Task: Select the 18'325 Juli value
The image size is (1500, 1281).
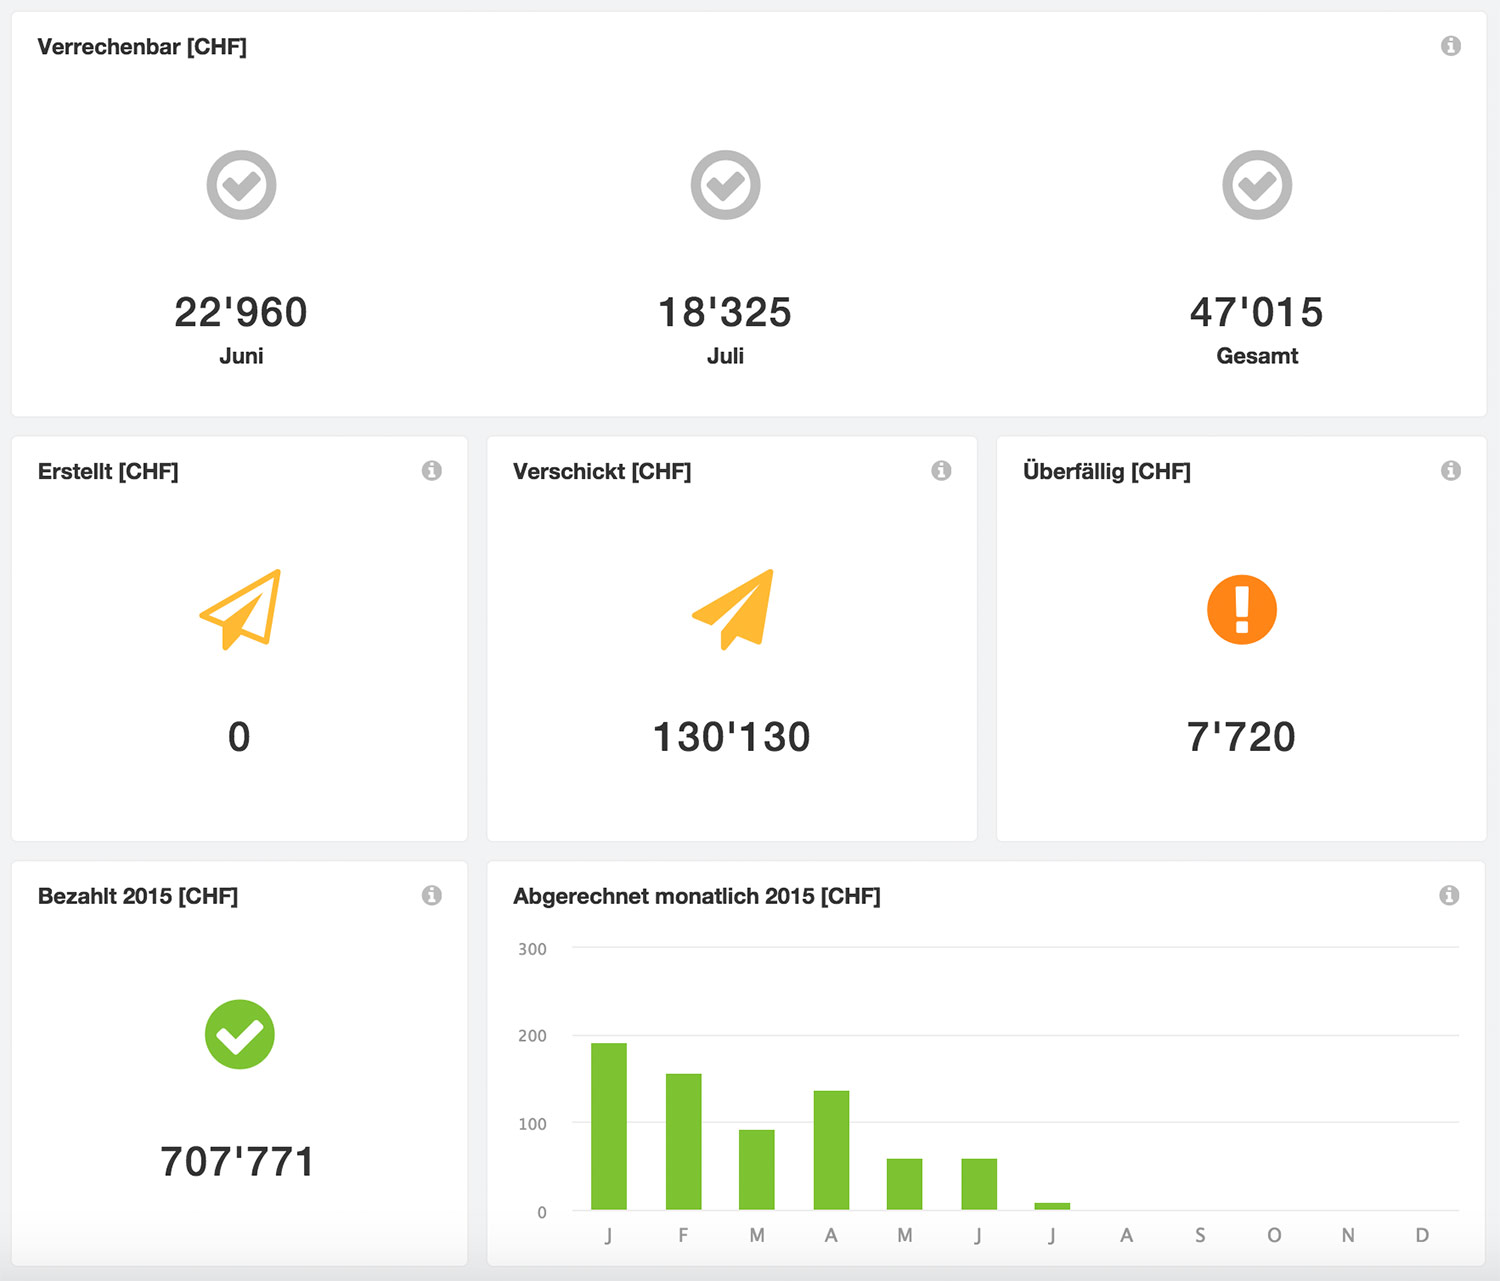Action: [x=725, y=312]
